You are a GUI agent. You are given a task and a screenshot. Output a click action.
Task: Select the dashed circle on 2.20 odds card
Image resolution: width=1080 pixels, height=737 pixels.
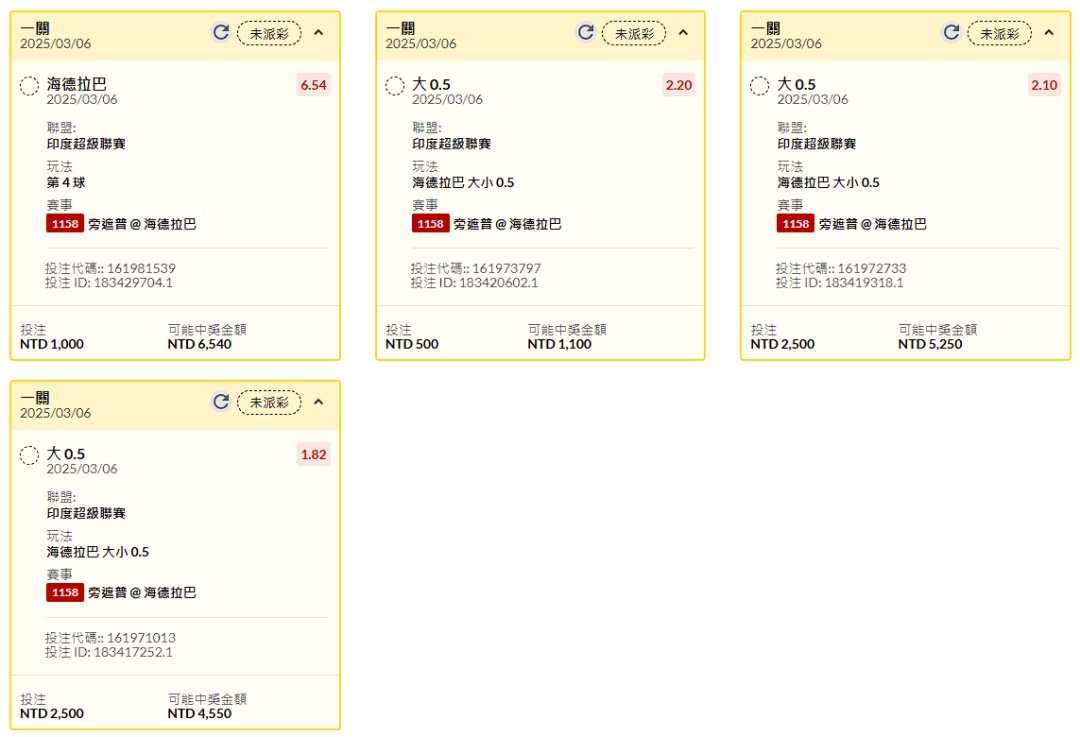click(x=395, y=86)
